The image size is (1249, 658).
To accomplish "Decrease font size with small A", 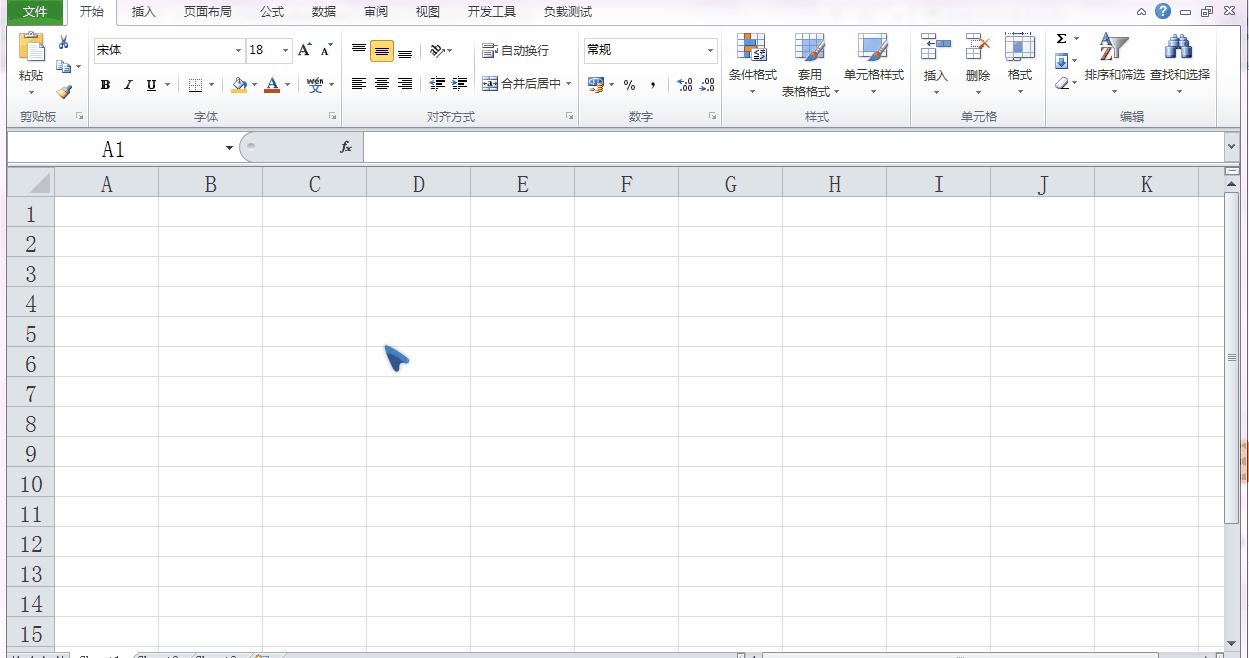I will [326, 50].
